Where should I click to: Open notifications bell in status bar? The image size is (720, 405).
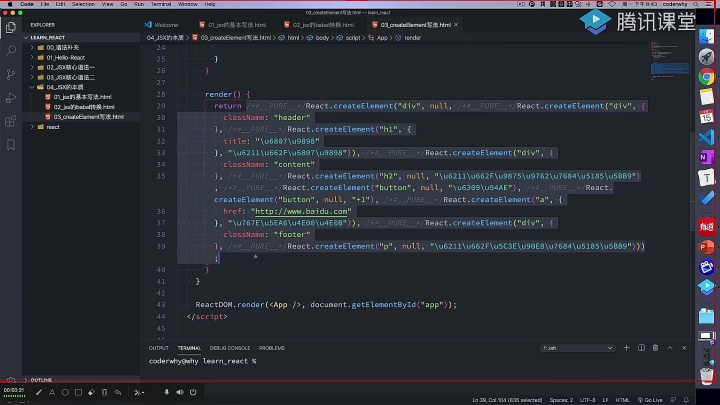pos(686,400)
